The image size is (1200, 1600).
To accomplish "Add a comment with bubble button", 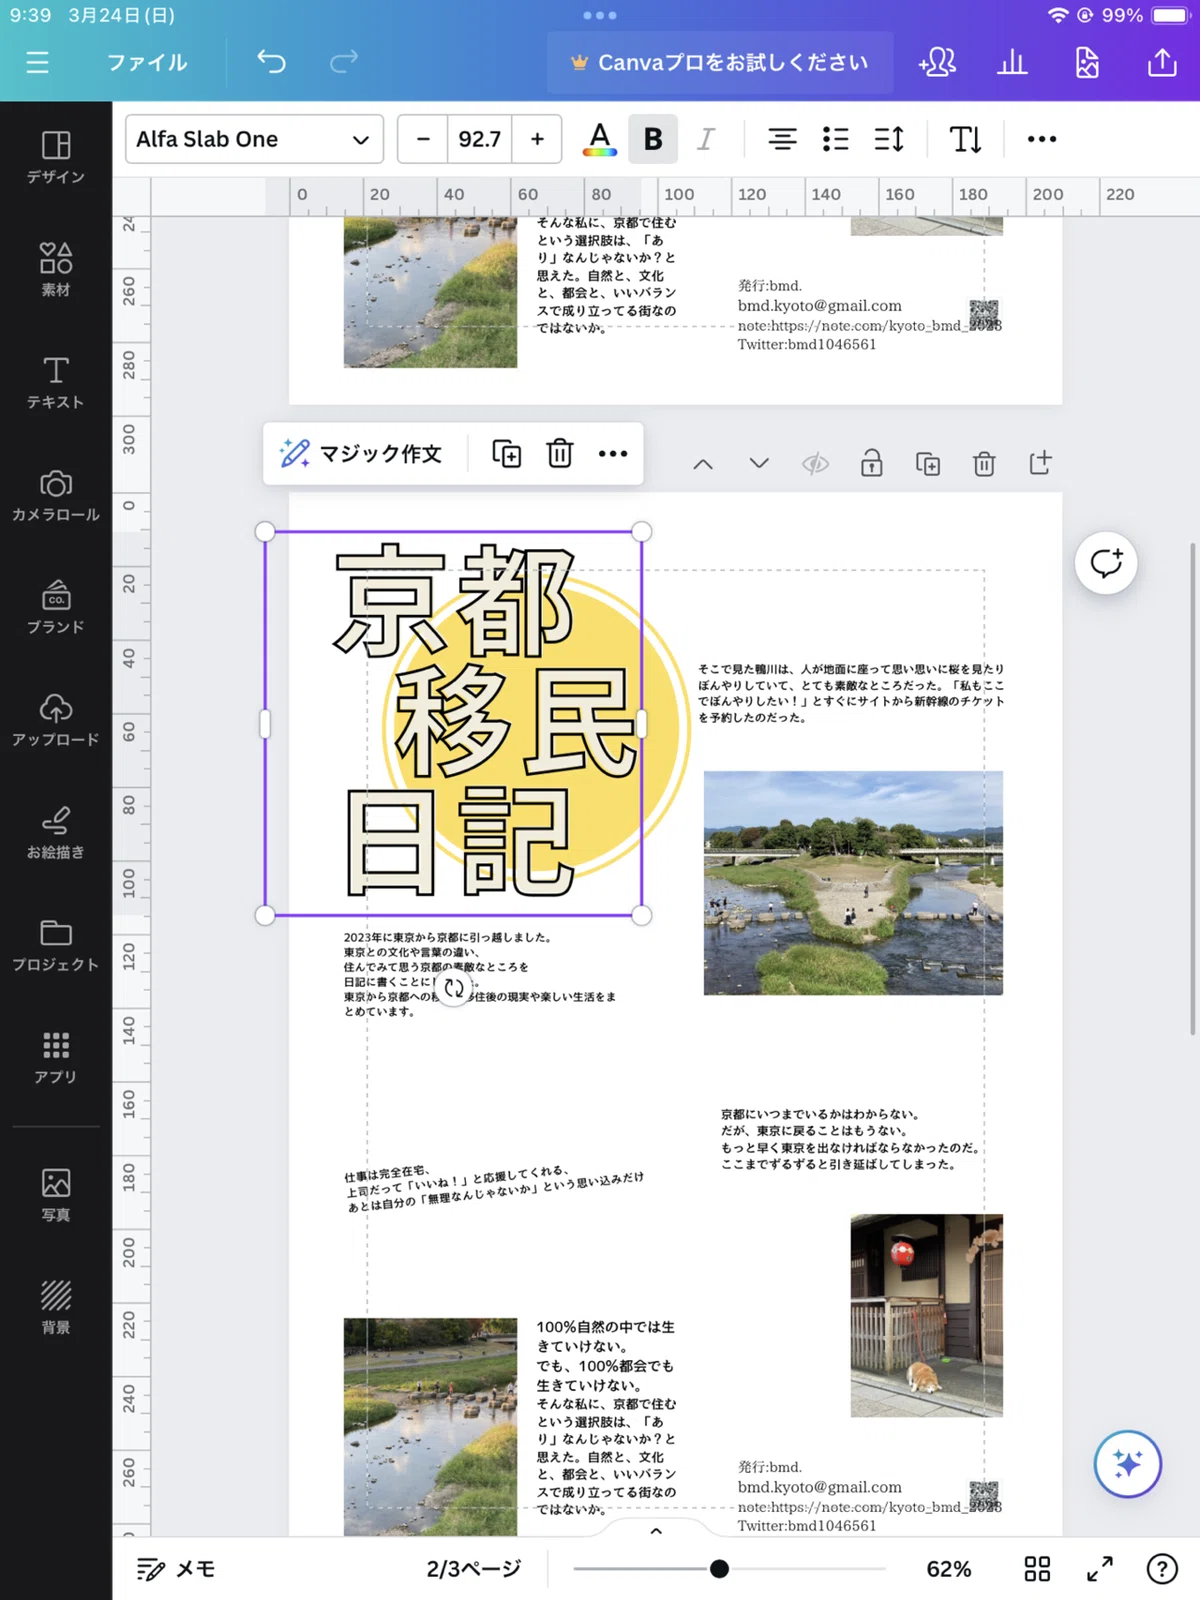I will point(1106,563).
